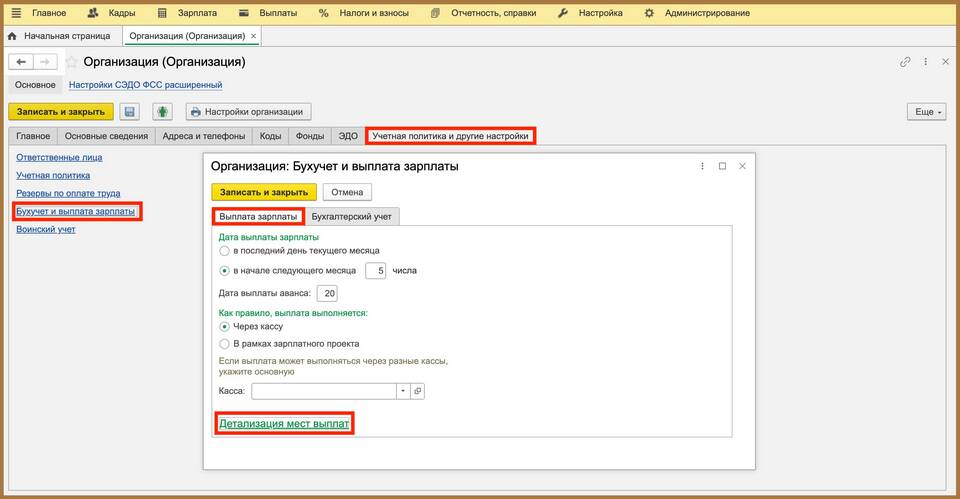Screen dimensions: 960x499
Task: Open the 'Настройки организации' button
Action: pos(250,112)
